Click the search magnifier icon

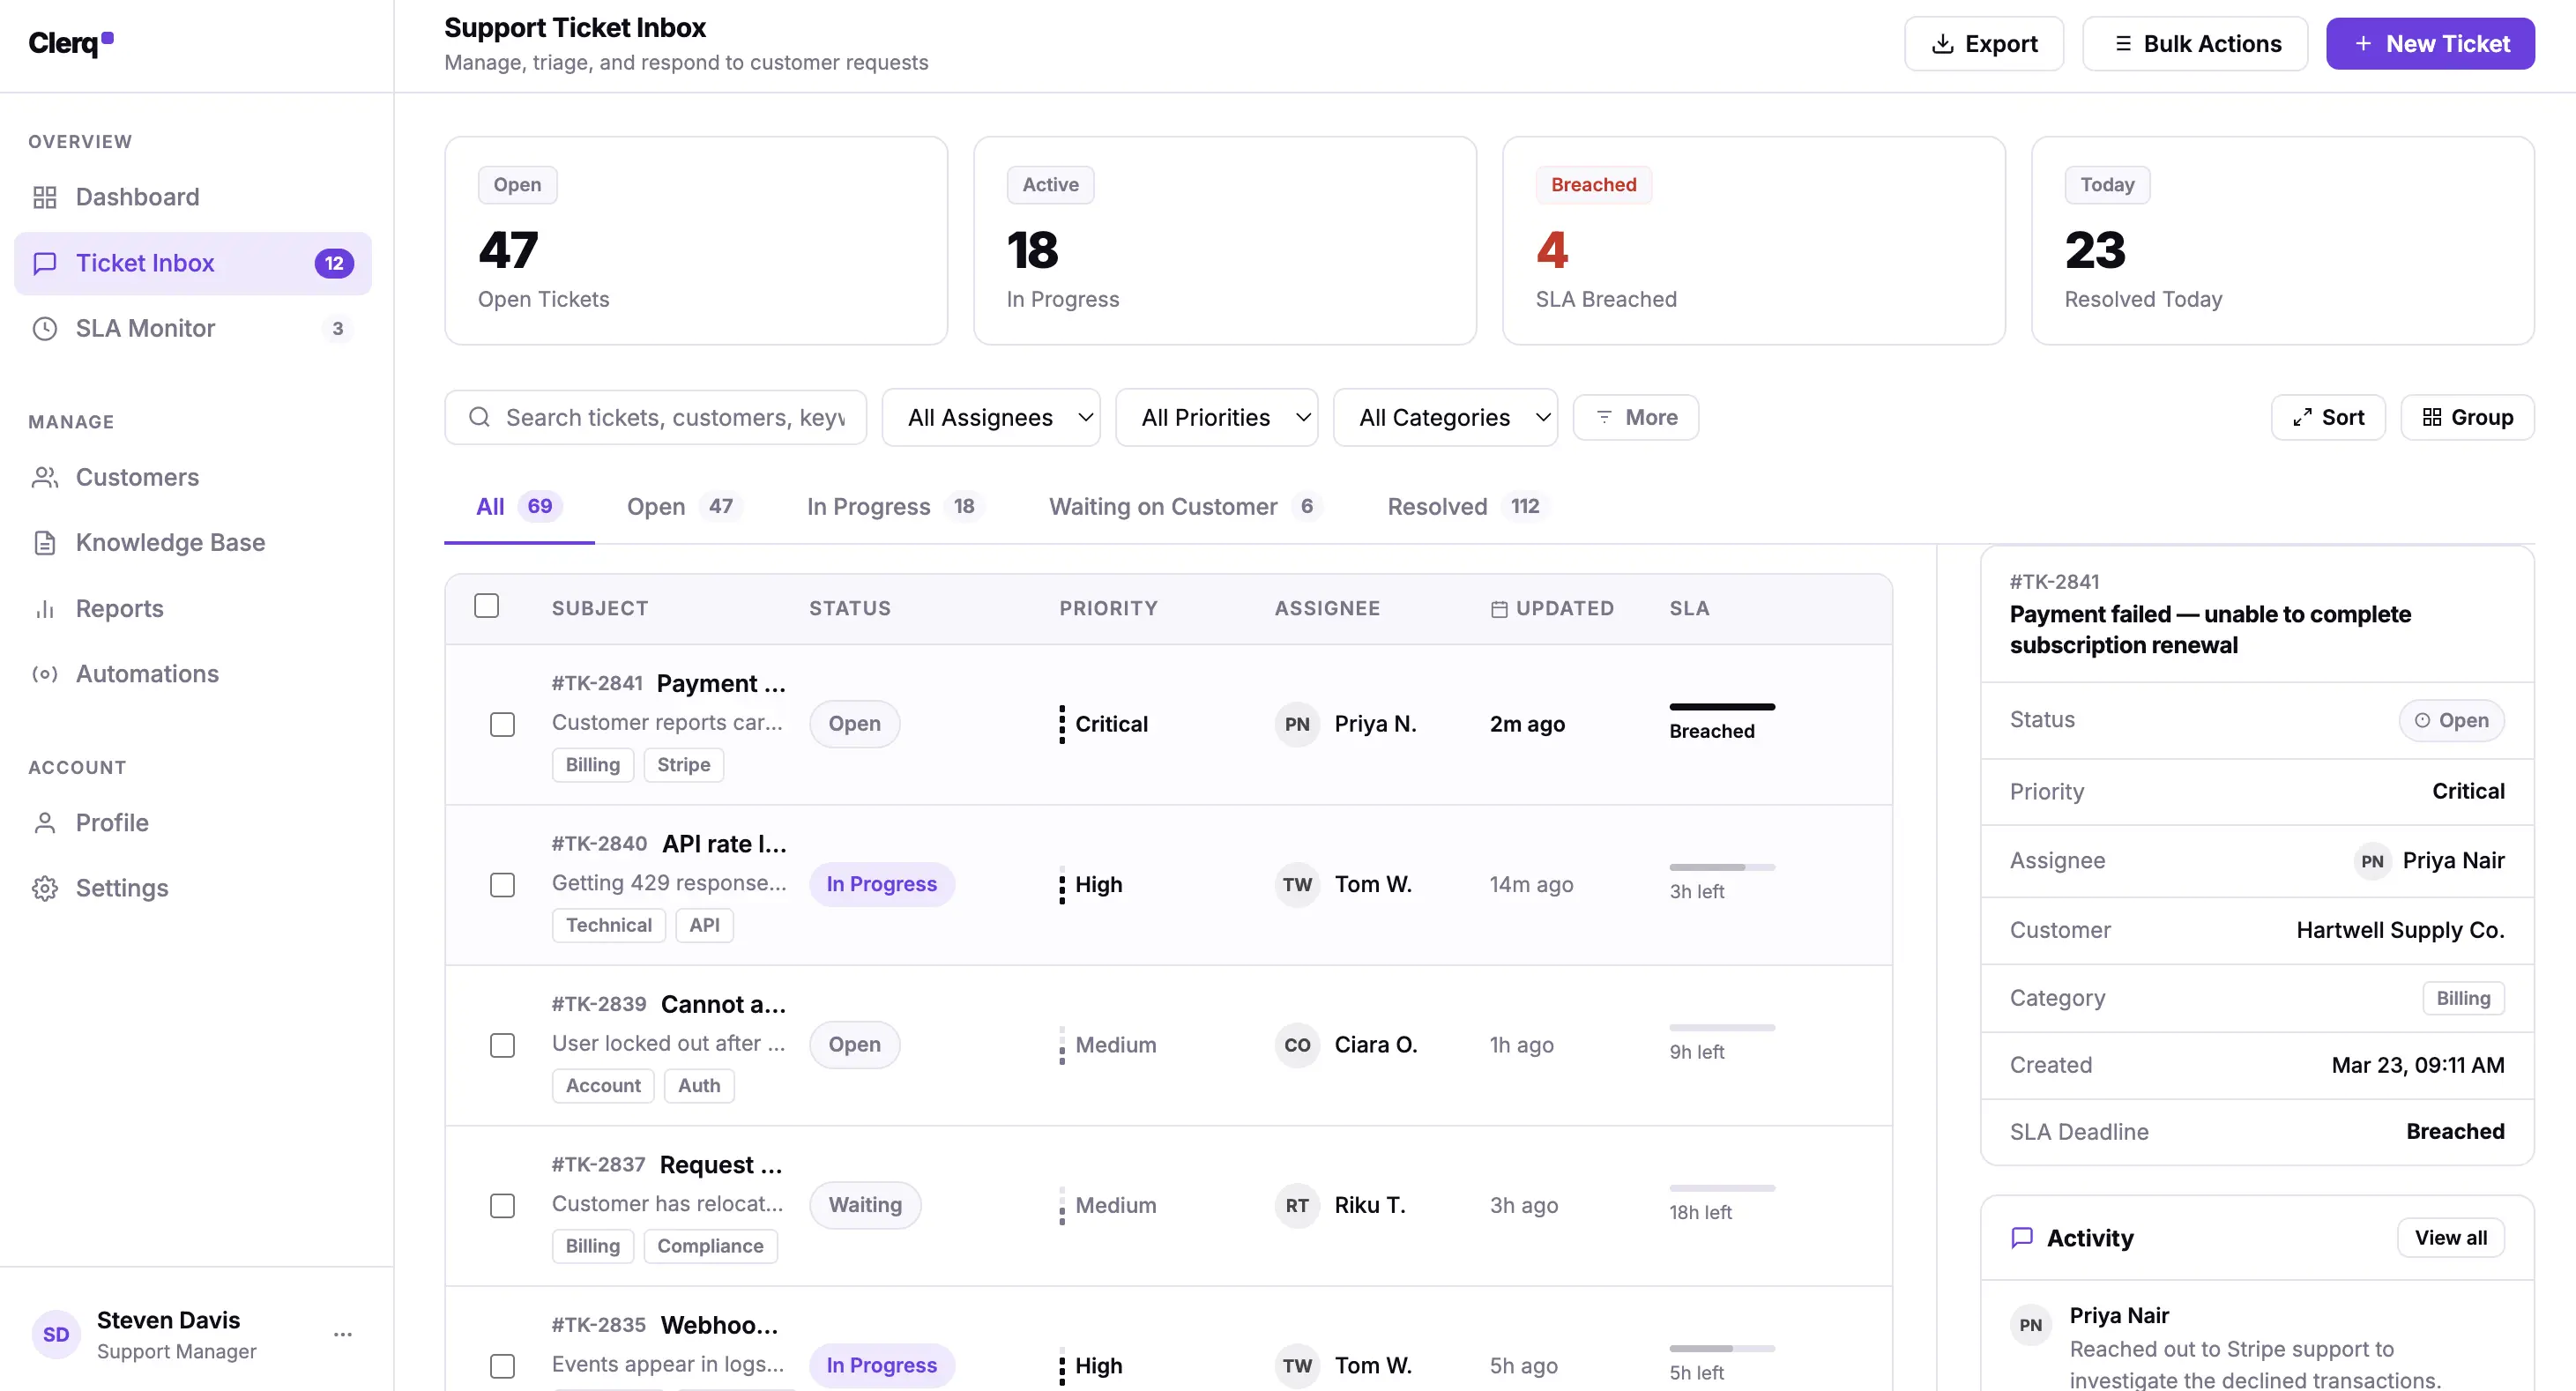pyautogui.click(x=480, y=417)
